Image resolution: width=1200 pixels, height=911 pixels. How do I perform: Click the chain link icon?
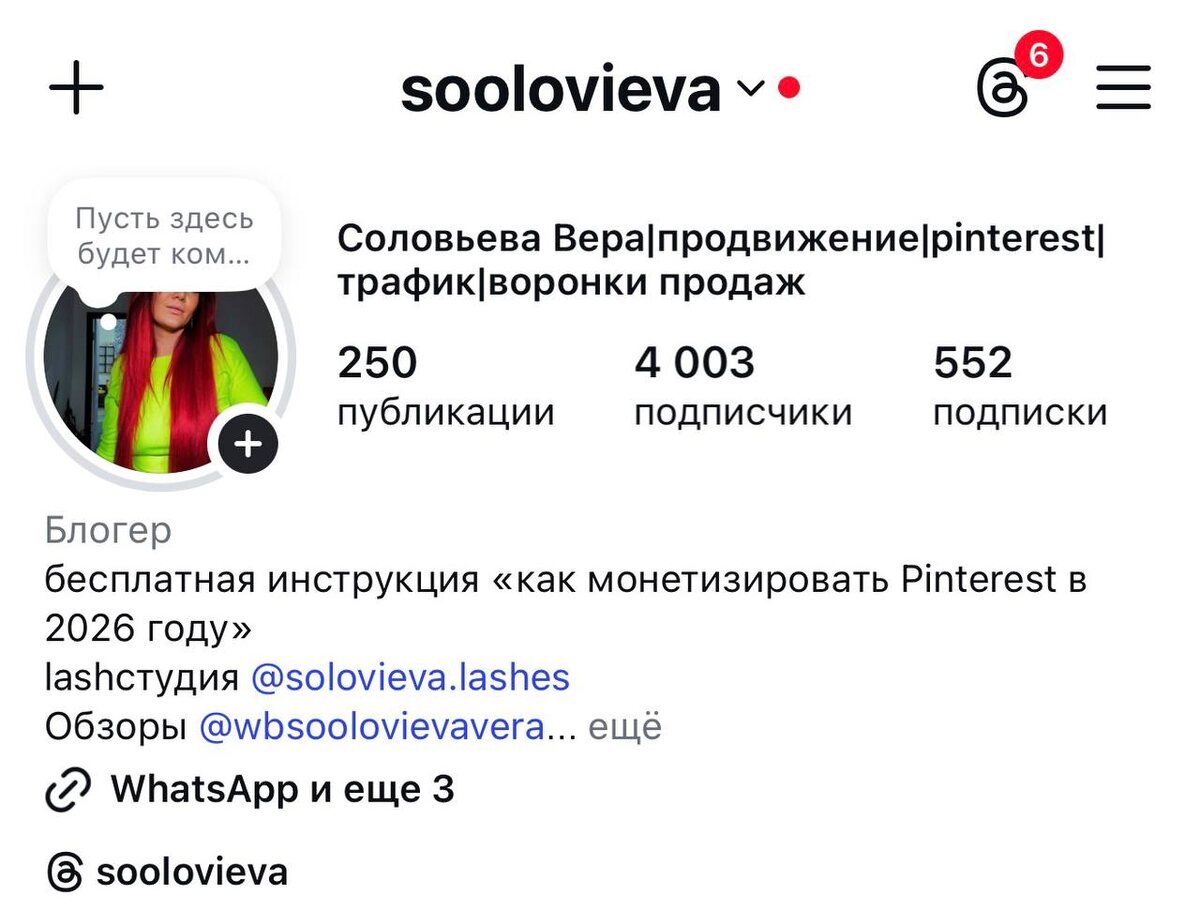coord(69,790)
